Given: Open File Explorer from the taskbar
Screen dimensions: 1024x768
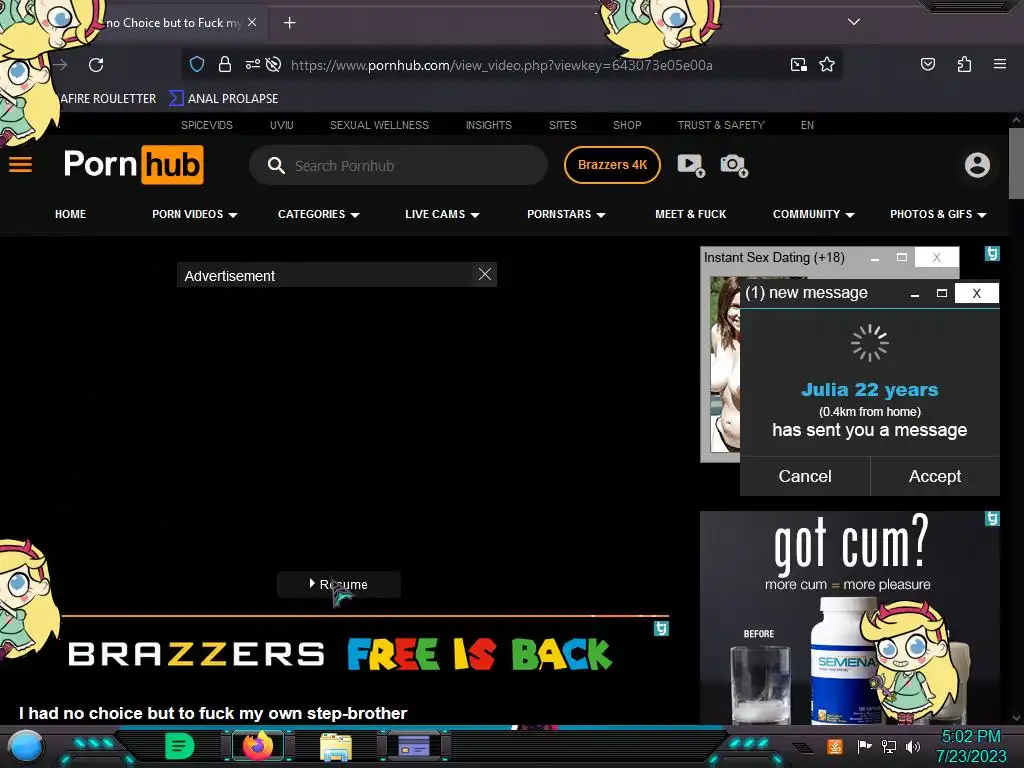Looking at the screenshot, I should tap(336, 746).
